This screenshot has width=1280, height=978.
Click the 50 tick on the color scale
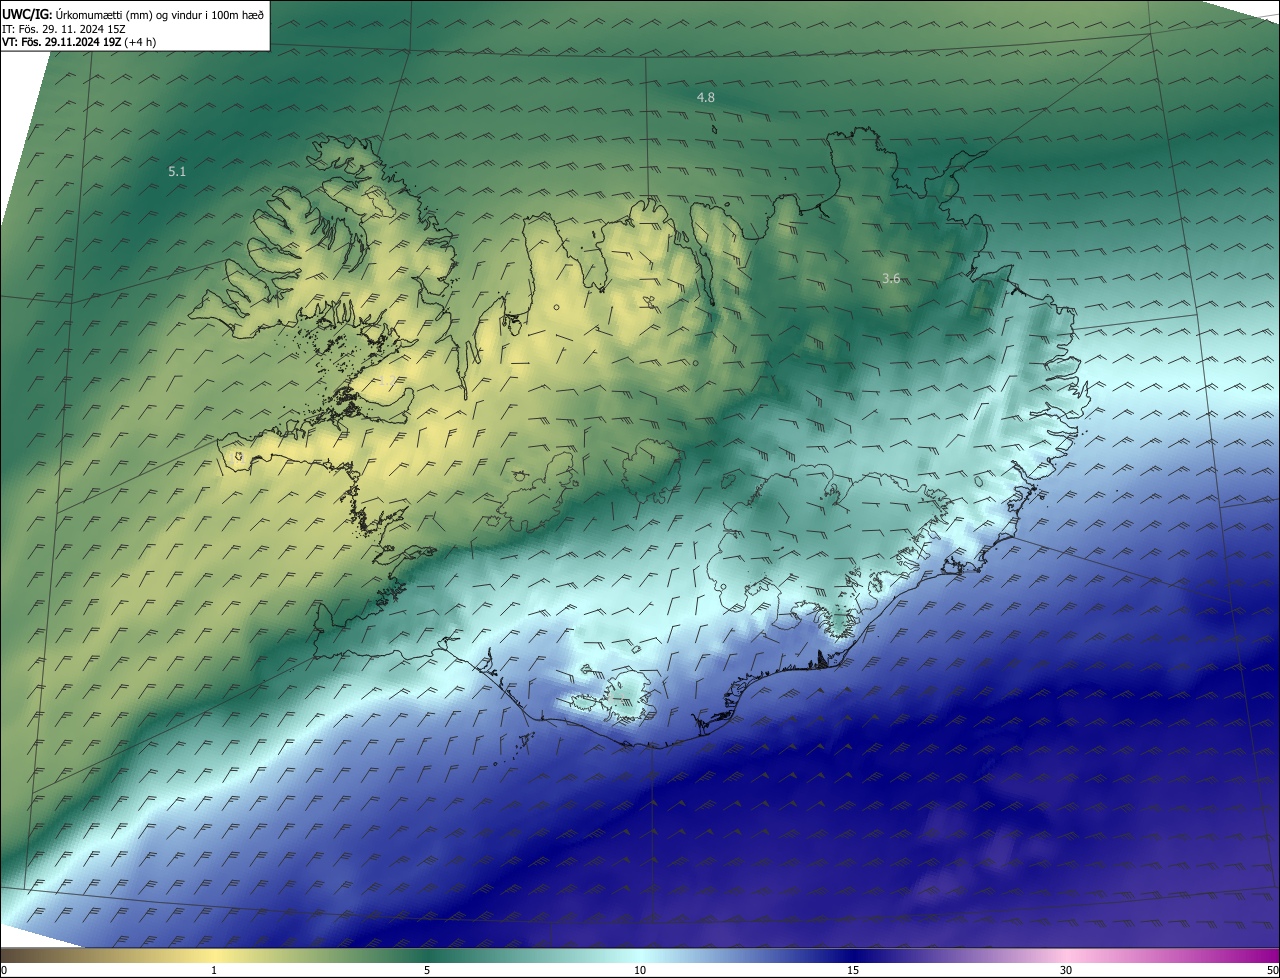pyautogui.click(x=1272, y=970)
